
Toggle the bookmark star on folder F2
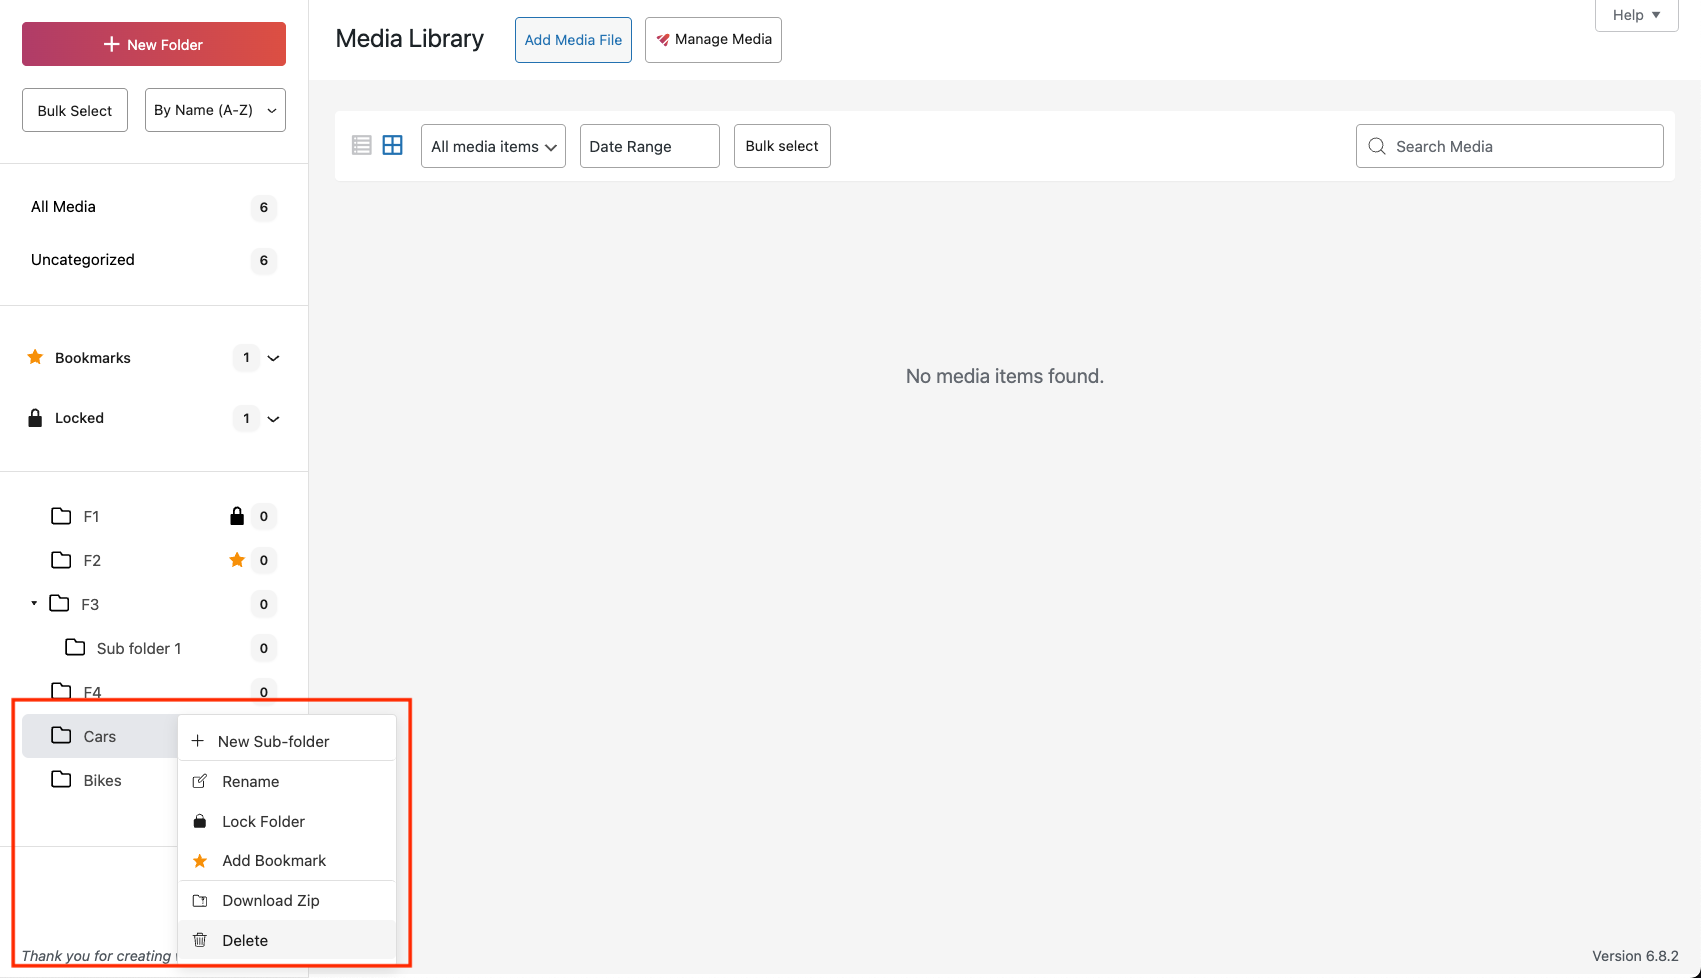point(237,560)
